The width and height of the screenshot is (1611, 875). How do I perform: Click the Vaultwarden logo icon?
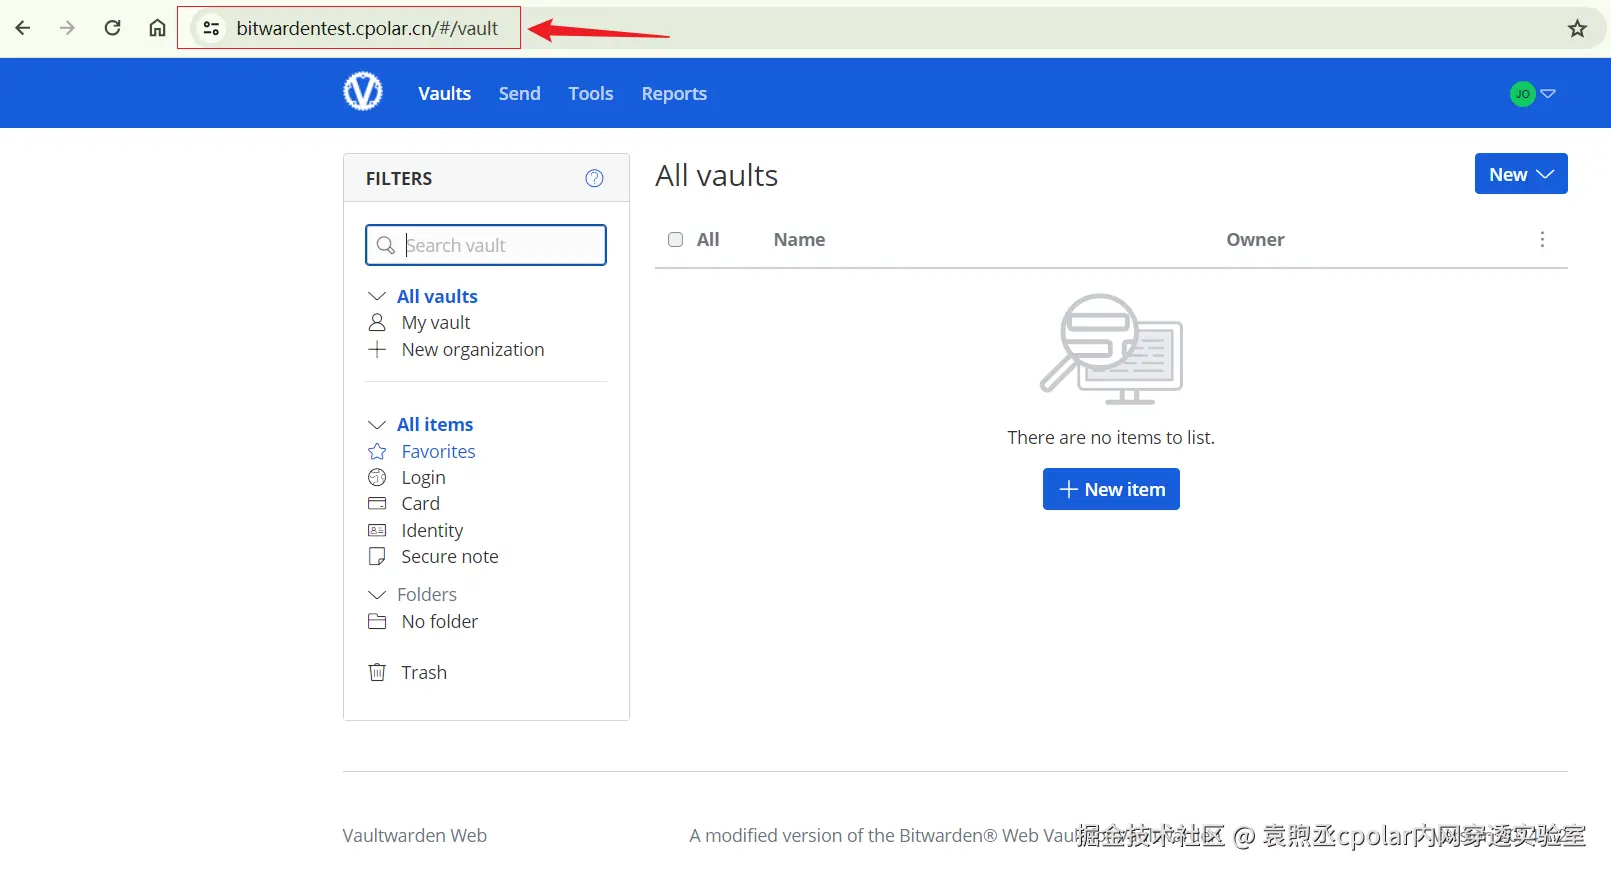(x=363, y=92)
